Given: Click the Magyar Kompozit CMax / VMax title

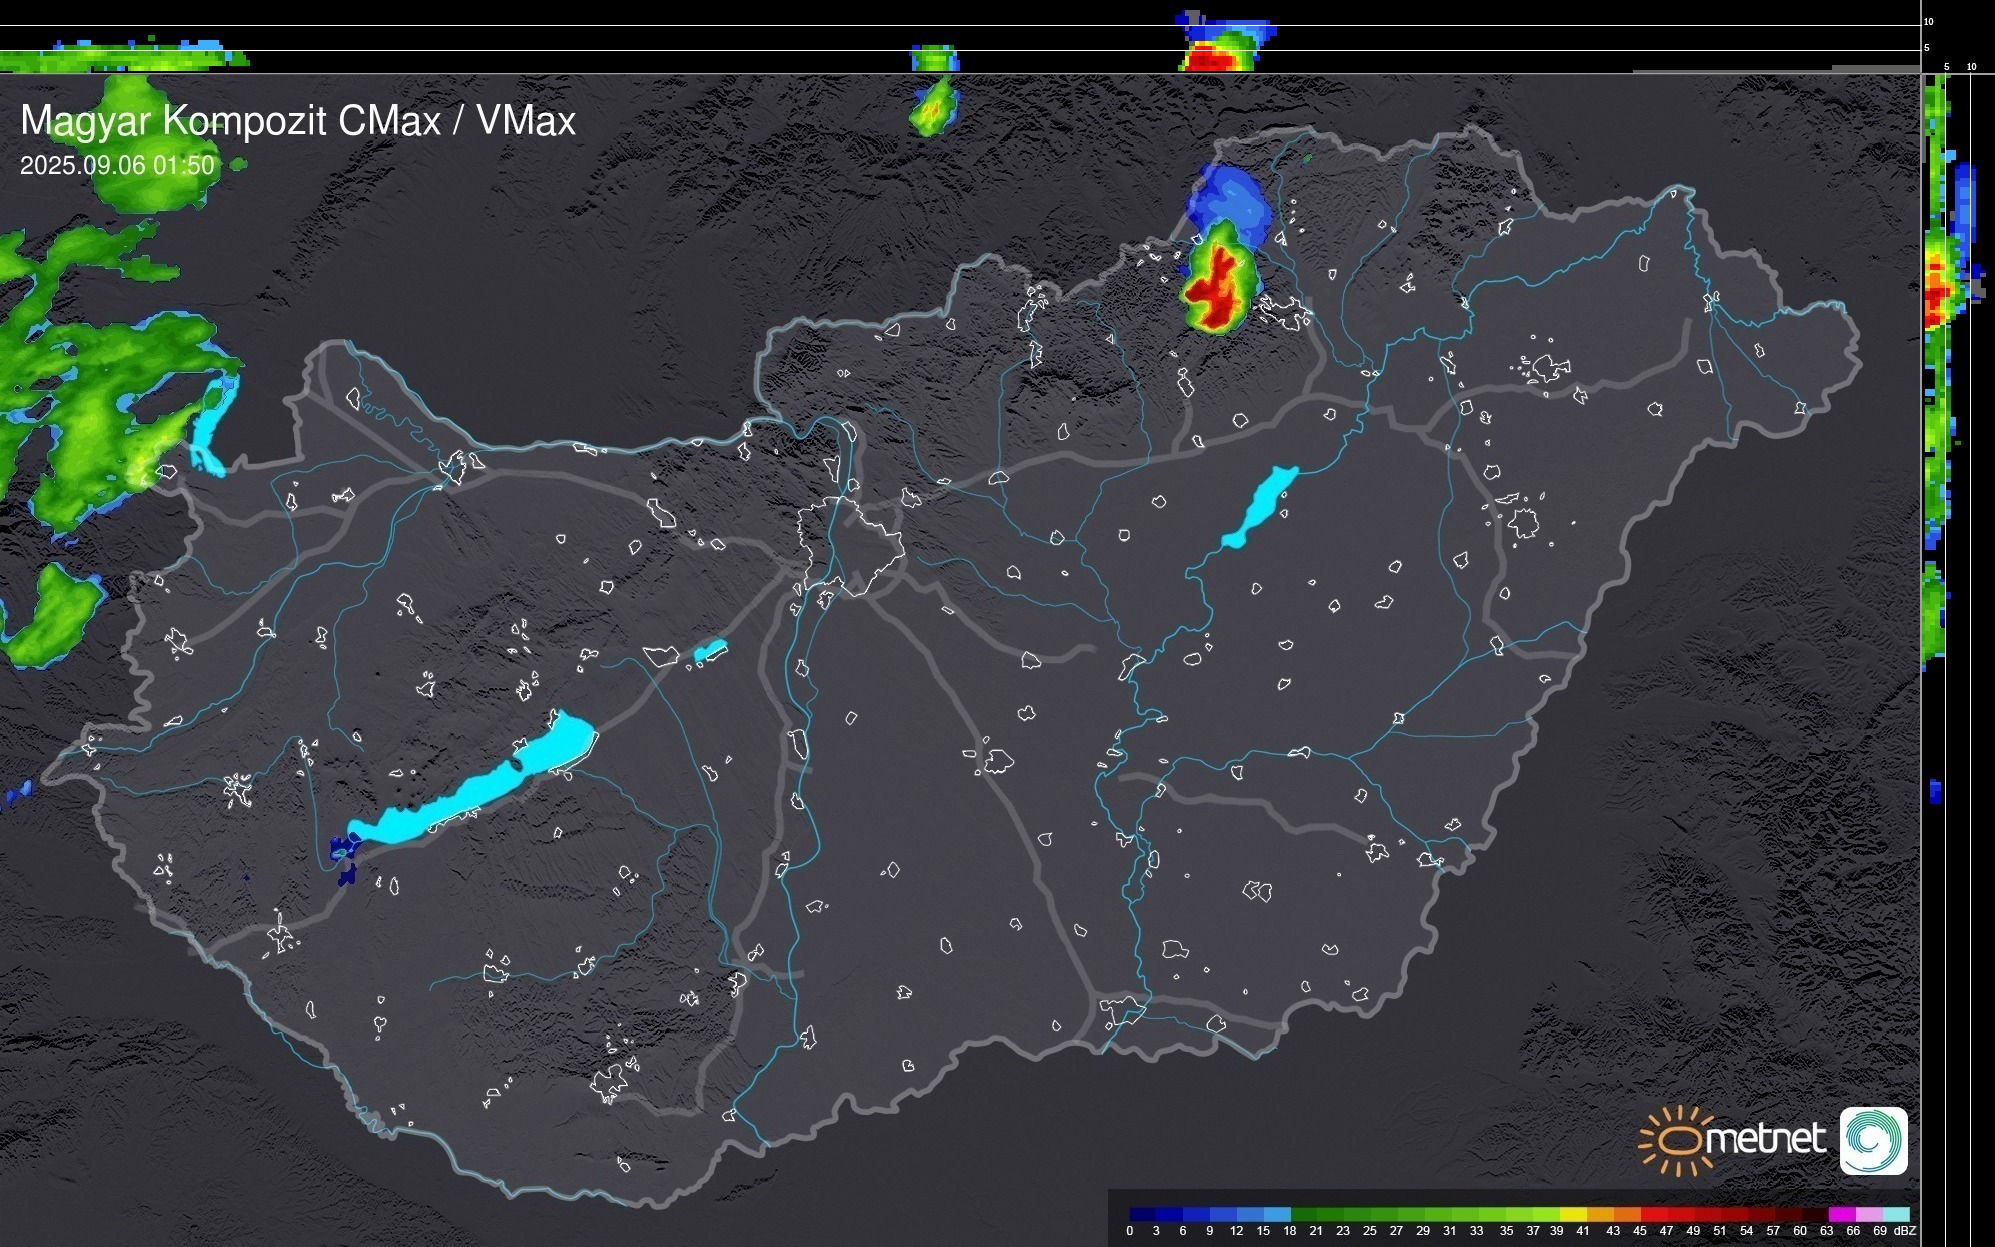Looking at the screenshot, I should click(298, 121).
